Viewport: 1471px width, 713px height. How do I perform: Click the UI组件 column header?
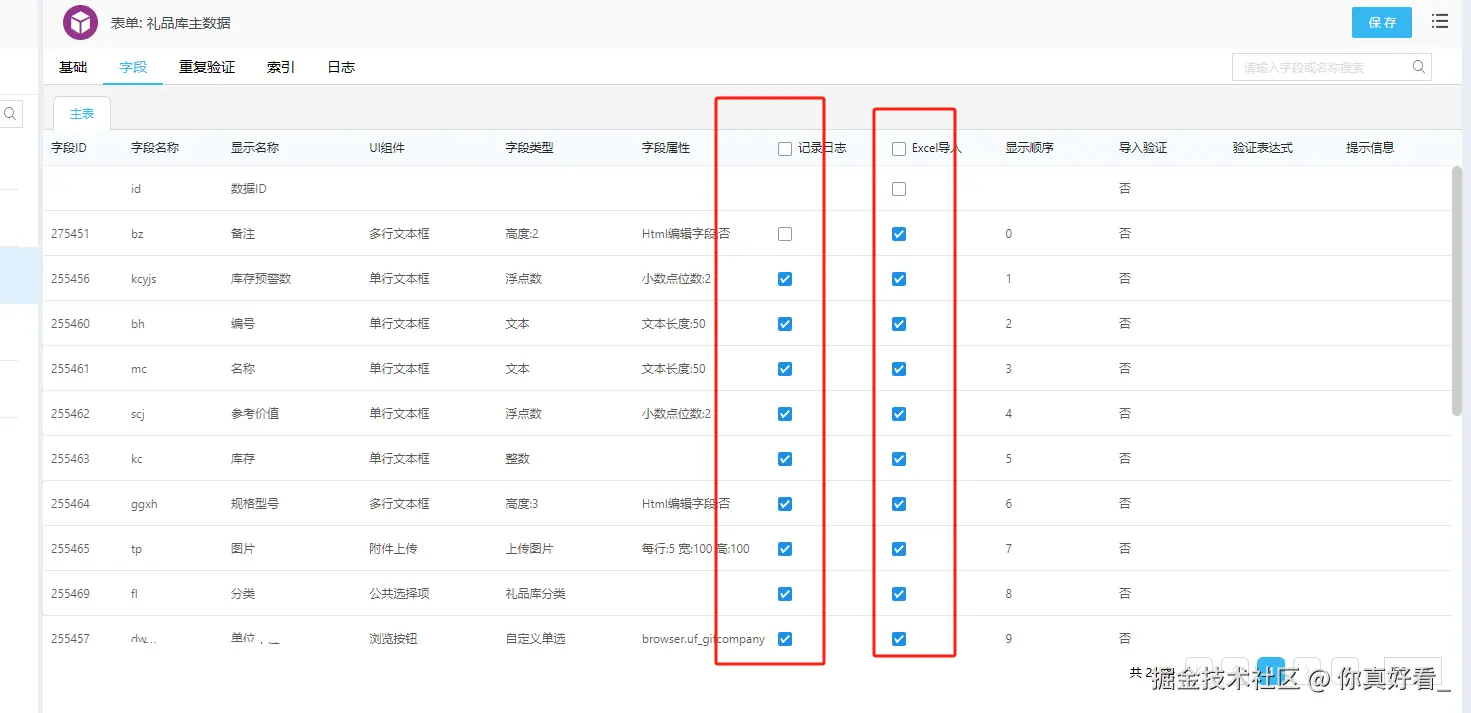pos(387,148)
